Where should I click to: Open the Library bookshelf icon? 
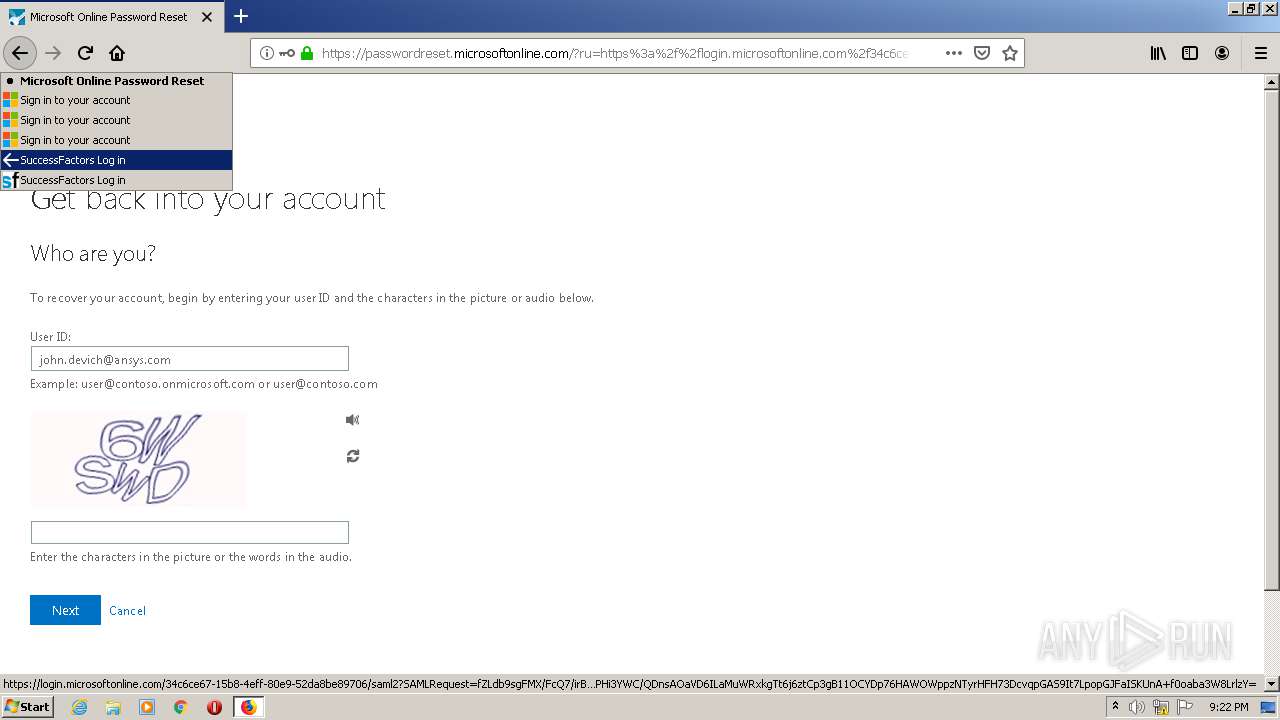(x=1158, y=53)
